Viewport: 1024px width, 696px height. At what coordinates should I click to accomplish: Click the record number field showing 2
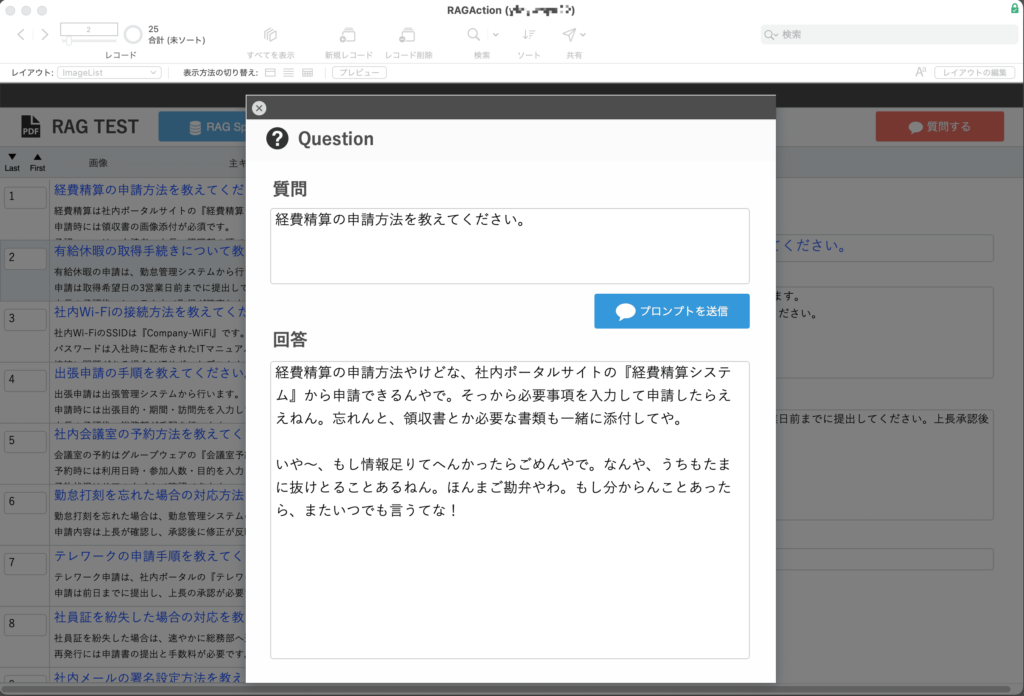(89, 29)
